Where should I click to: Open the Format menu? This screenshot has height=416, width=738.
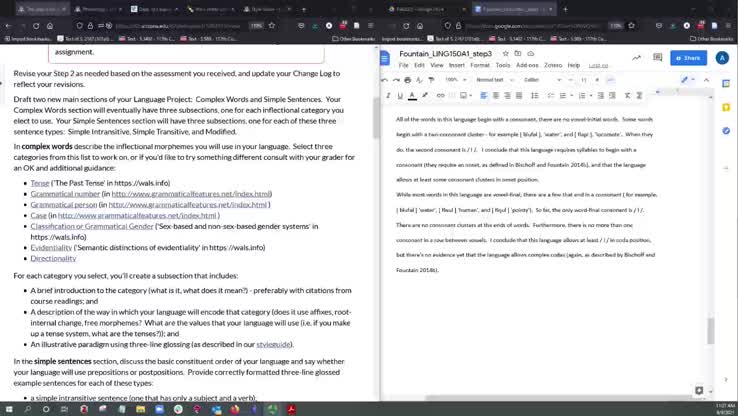(481, 65)
